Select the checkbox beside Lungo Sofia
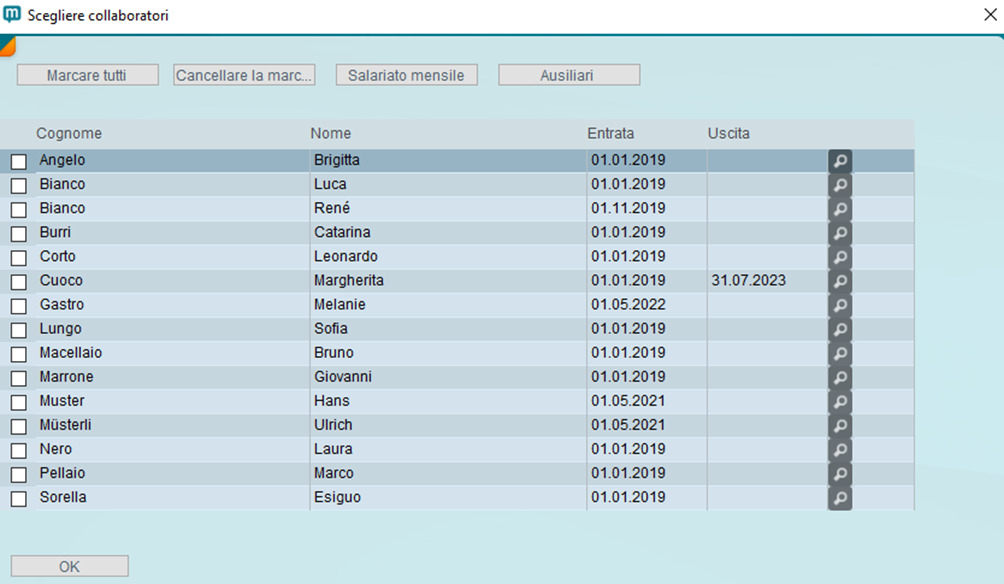This screenshot has width=1004, height=584. point(19,330)
